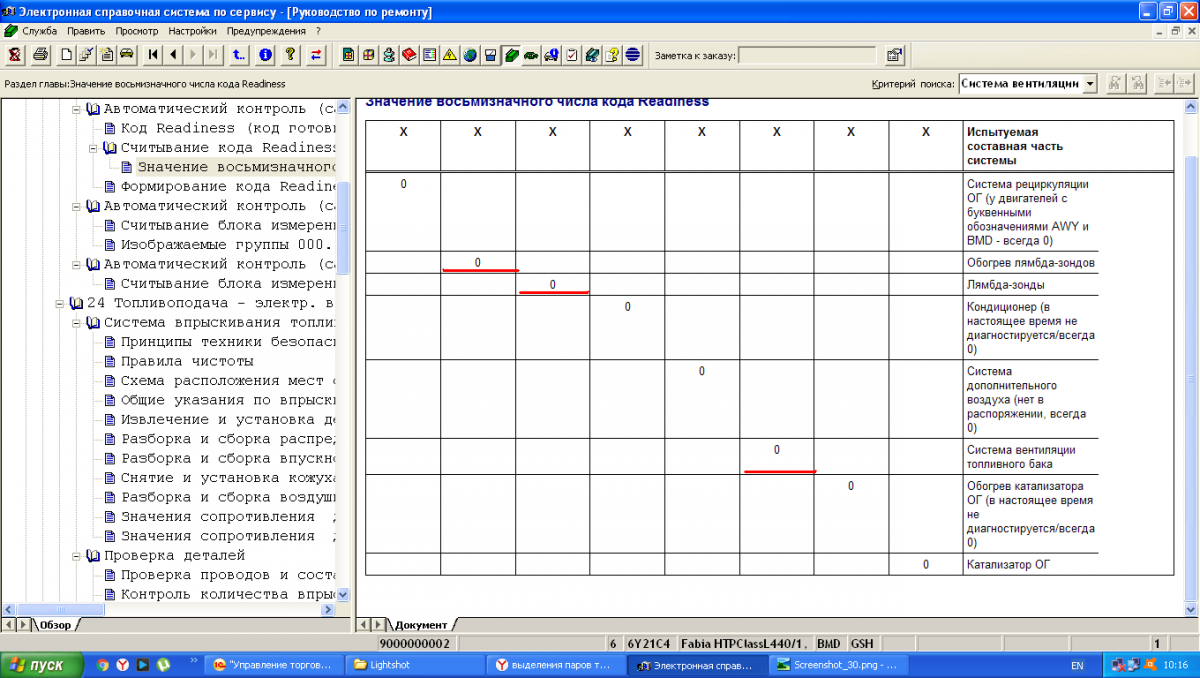Collapse 'Считывание кода Readiness' node
This screenshot has height=678, width=1200.
click(94, 148)
